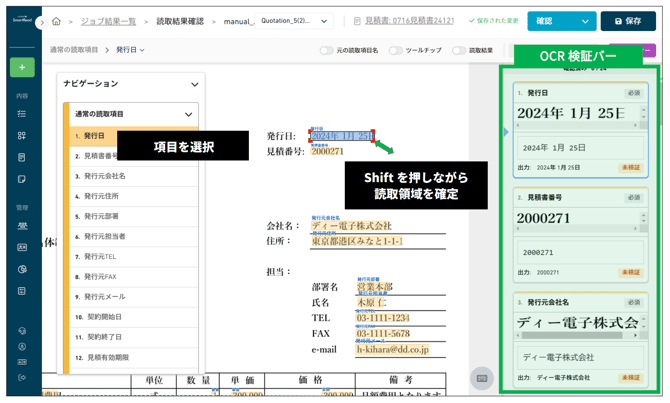670x403 pixels.
Task: Open the list icon at sidebar top
Action: click(x=22, y=114)
